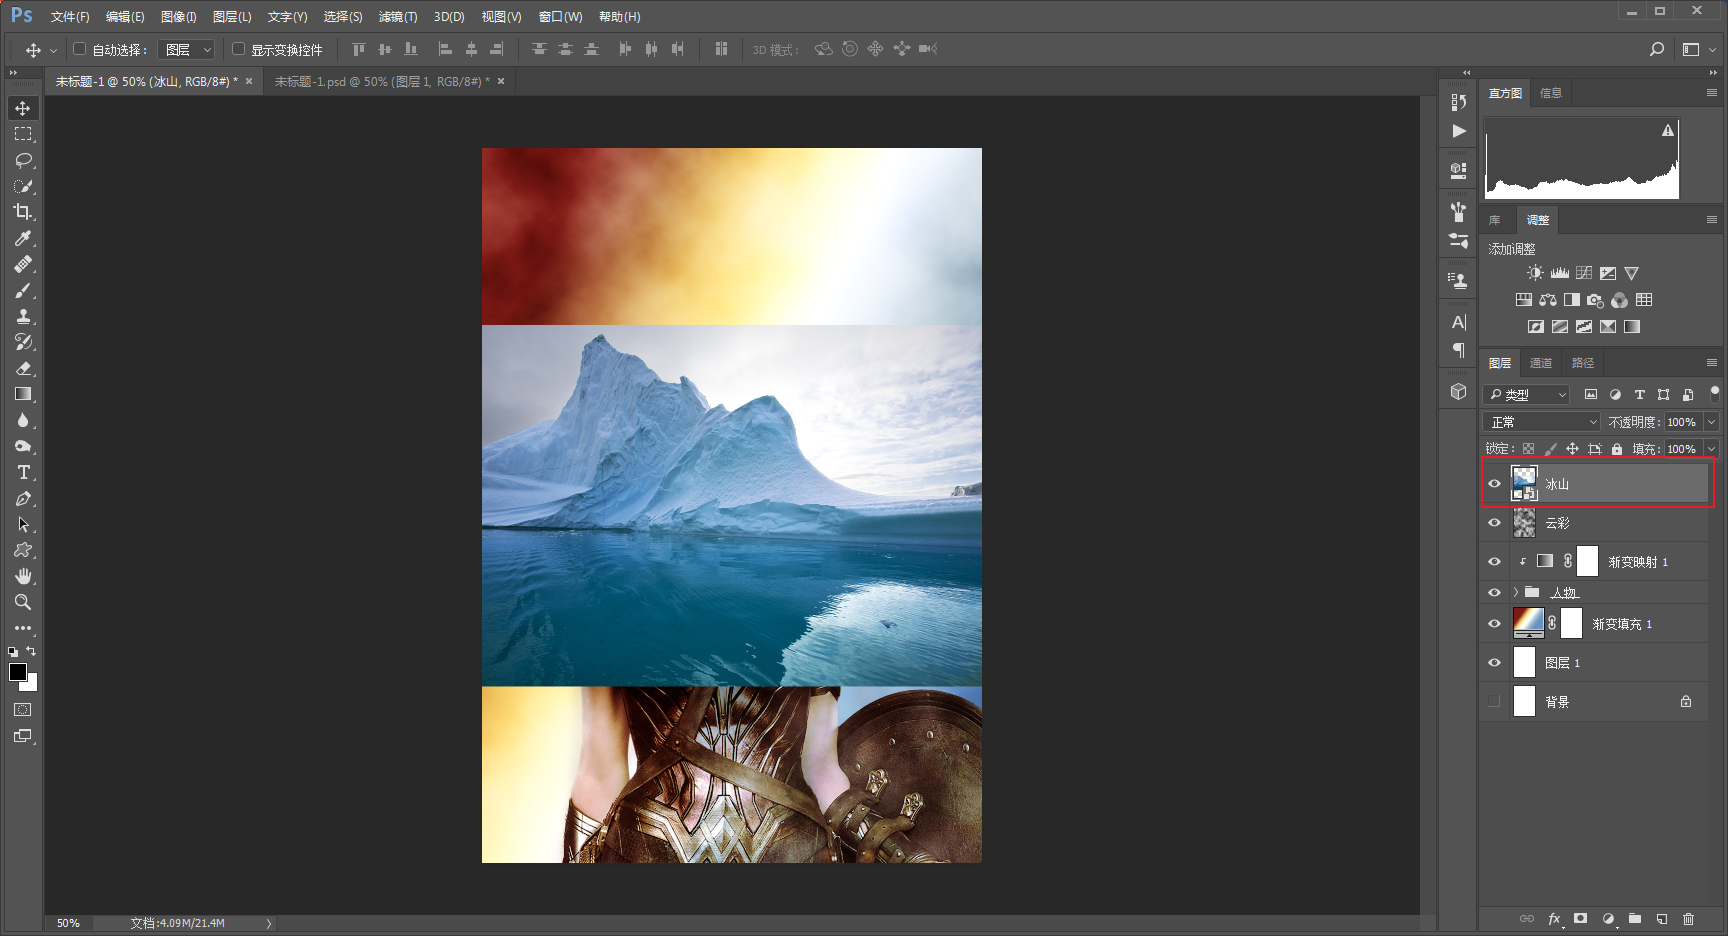Open the 图像(I) menu
Viewport: 1728px width, 936px height.
179,17
